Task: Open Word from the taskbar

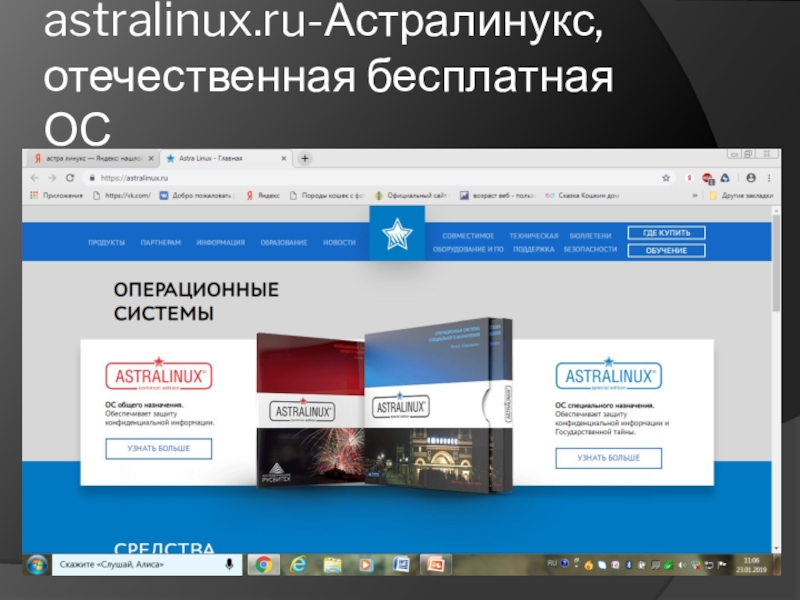Action: tap(401, 565)
